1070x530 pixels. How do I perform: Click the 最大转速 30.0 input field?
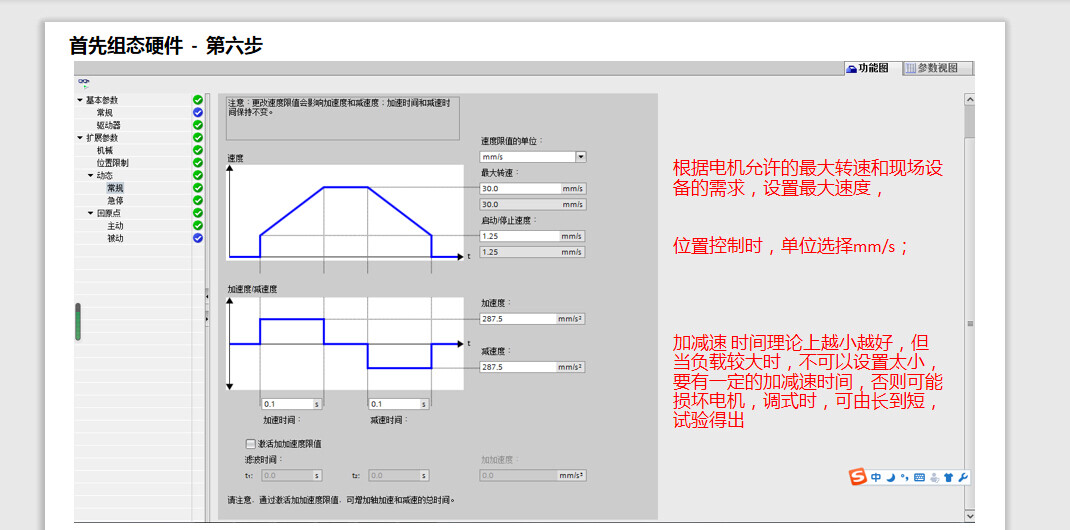(x=532, y=188)
